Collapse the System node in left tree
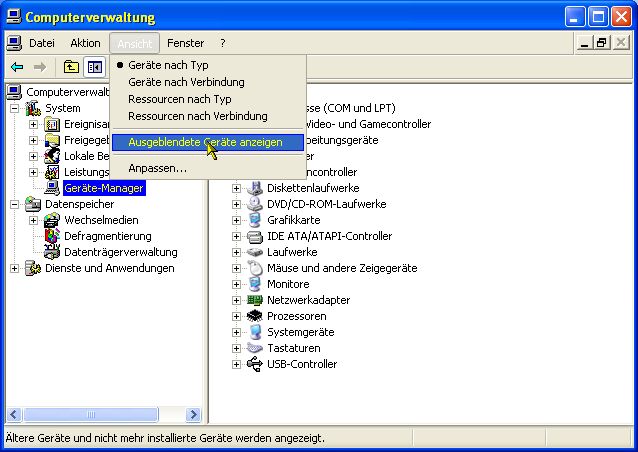This screenshot has width=638, height=452. (x=15, y=108)
